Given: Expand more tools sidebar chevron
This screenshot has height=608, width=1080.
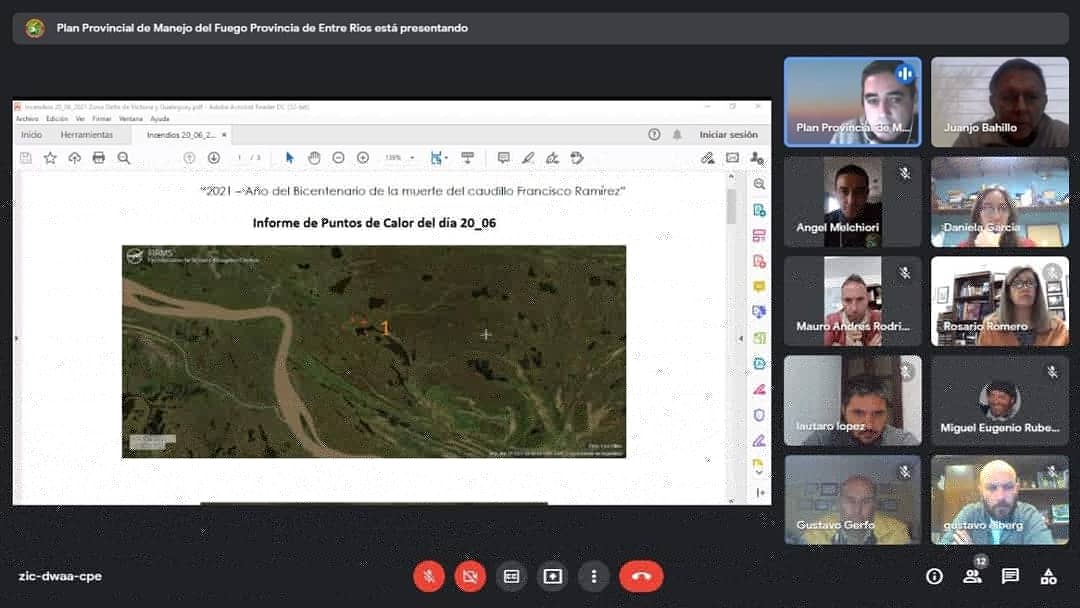Looking at the screenshot, I should 759,472.
